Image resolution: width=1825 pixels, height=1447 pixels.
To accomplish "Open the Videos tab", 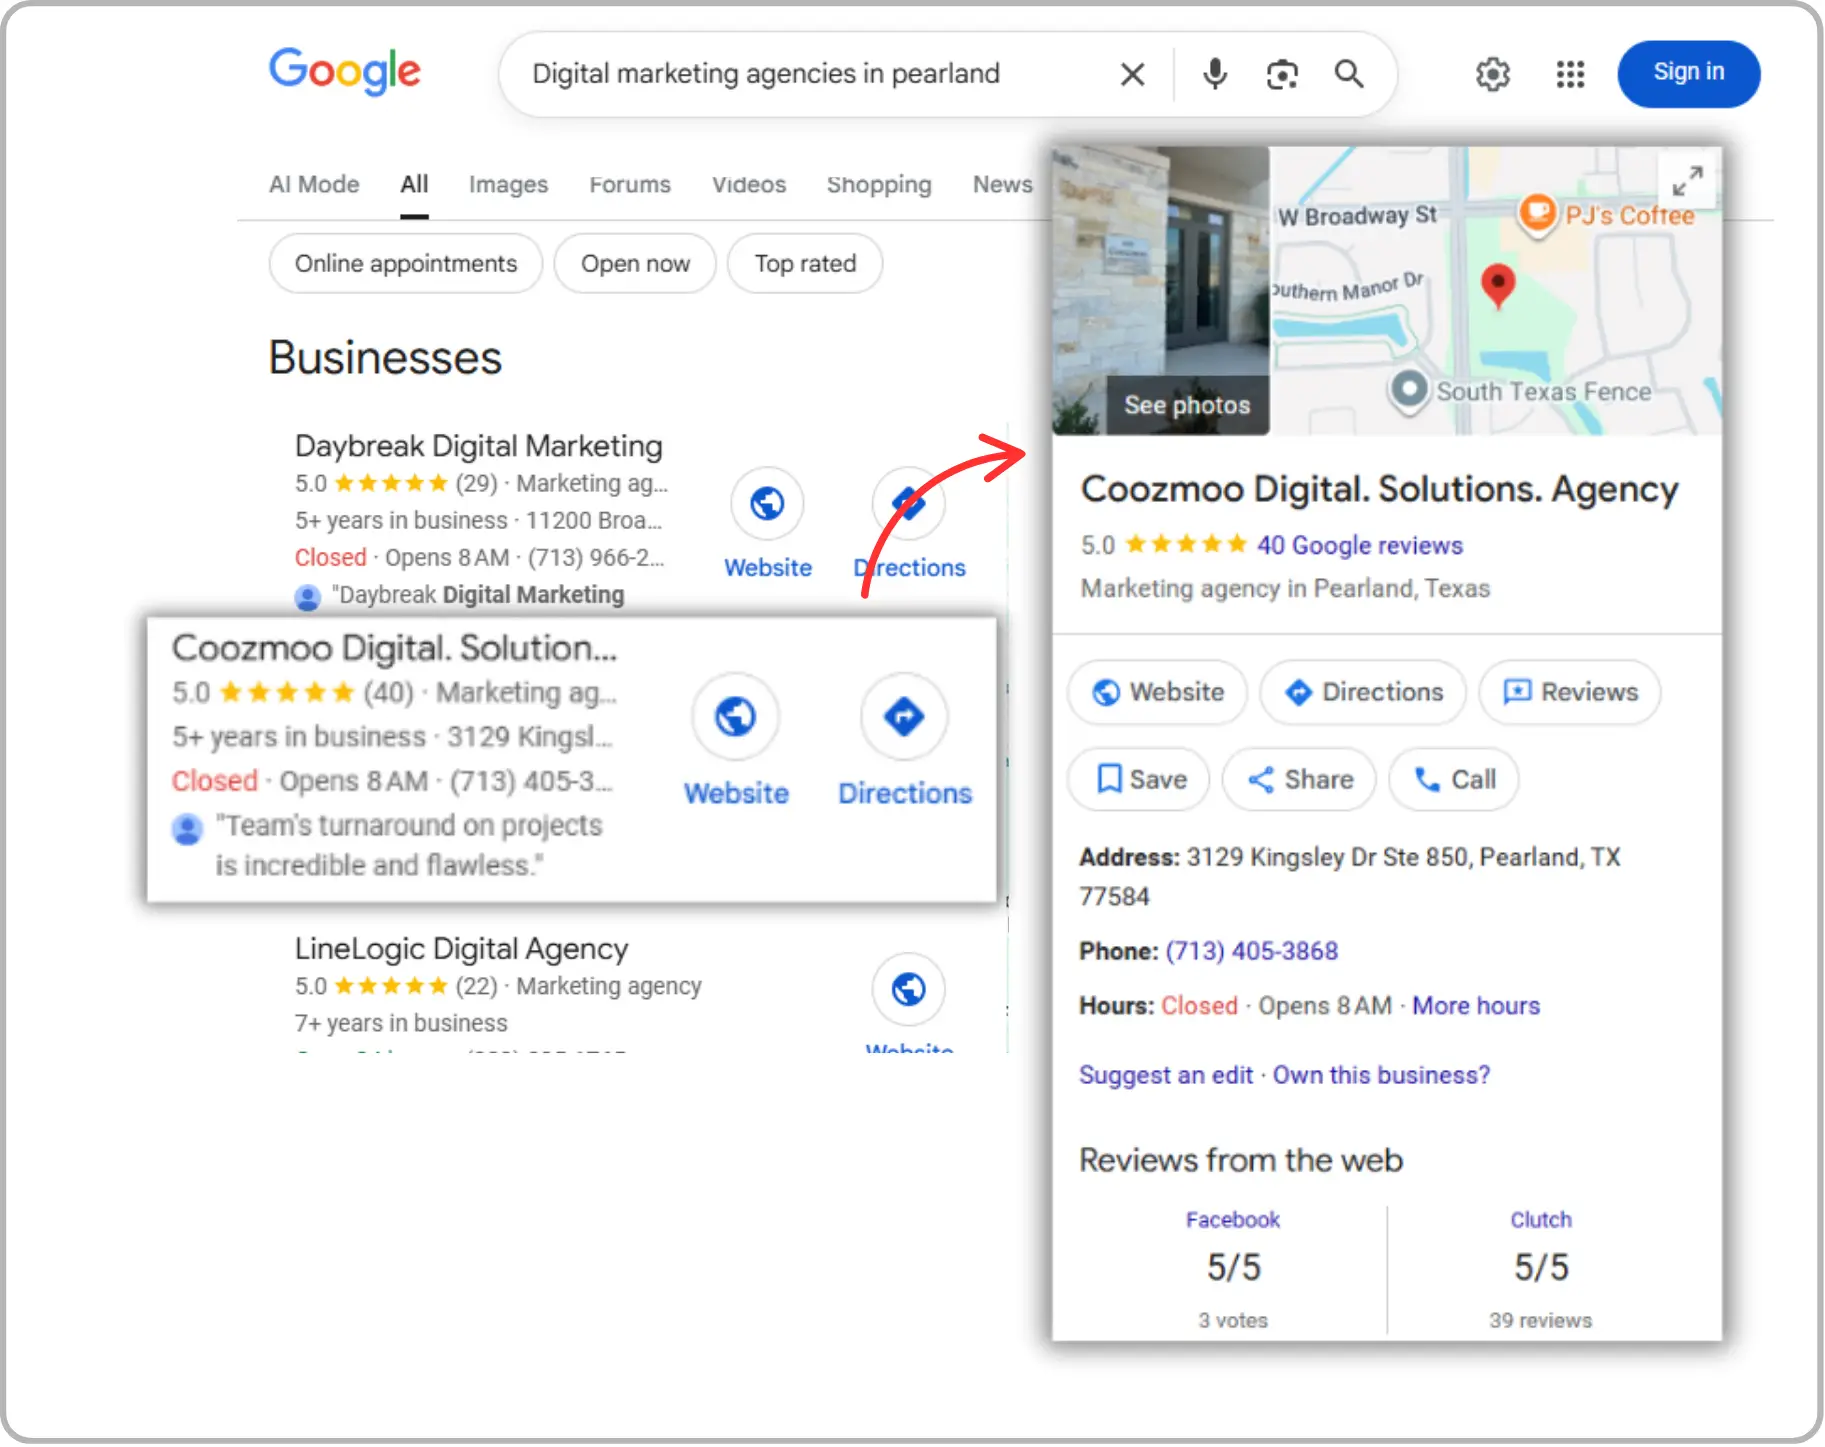I will coord(749,185).
